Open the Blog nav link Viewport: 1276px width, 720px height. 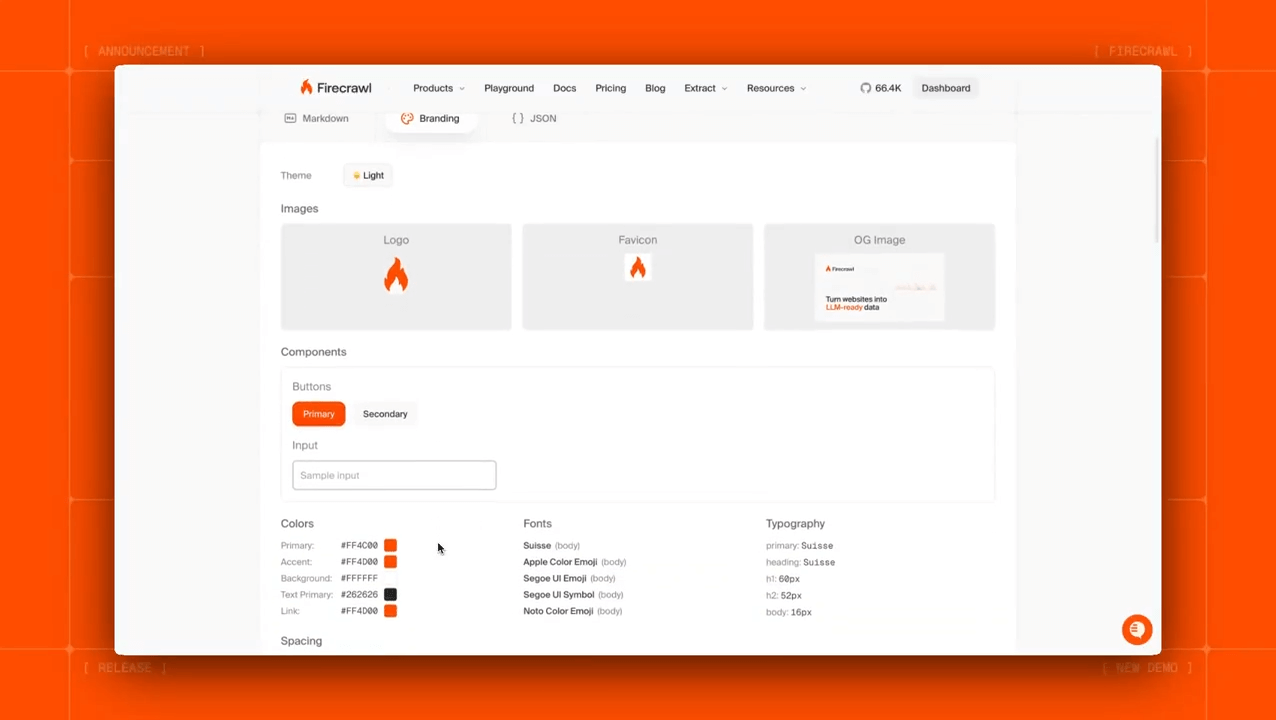[655, 88]
